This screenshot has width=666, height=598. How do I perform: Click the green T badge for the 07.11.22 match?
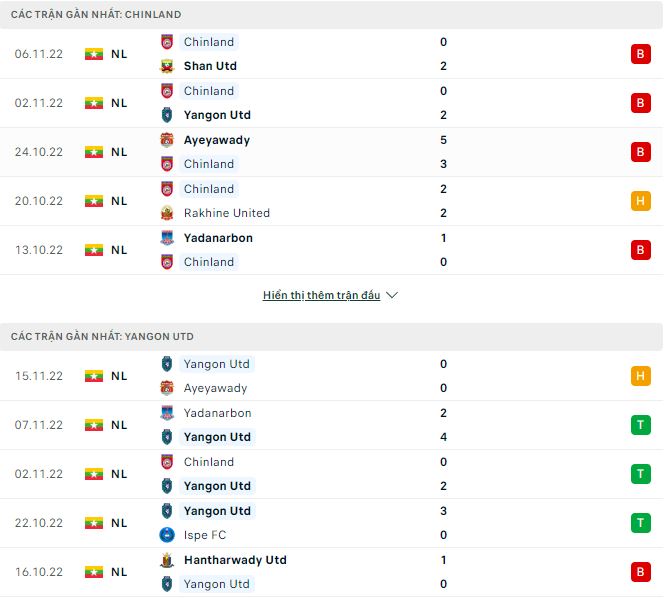pos(641,425)
